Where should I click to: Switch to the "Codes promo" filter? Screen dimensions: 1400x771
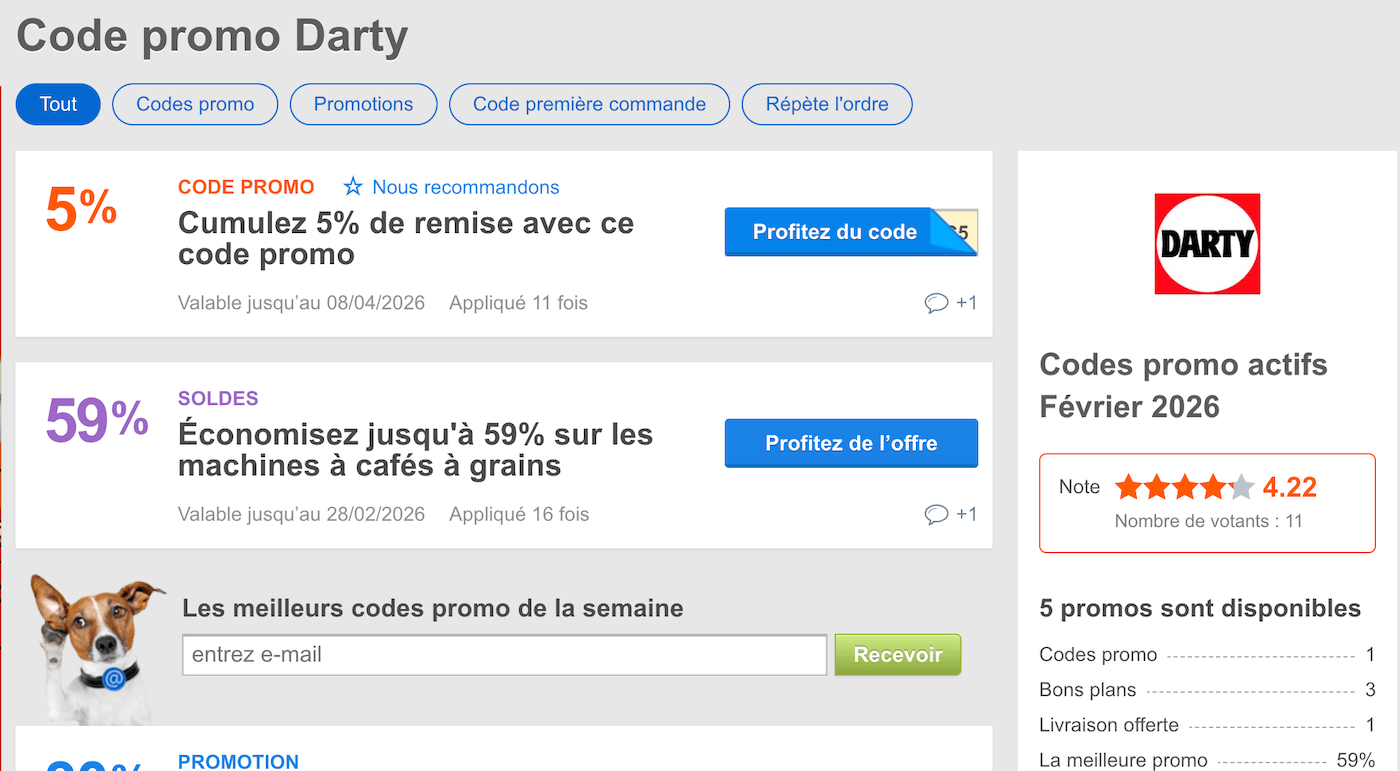coord(194,104)
